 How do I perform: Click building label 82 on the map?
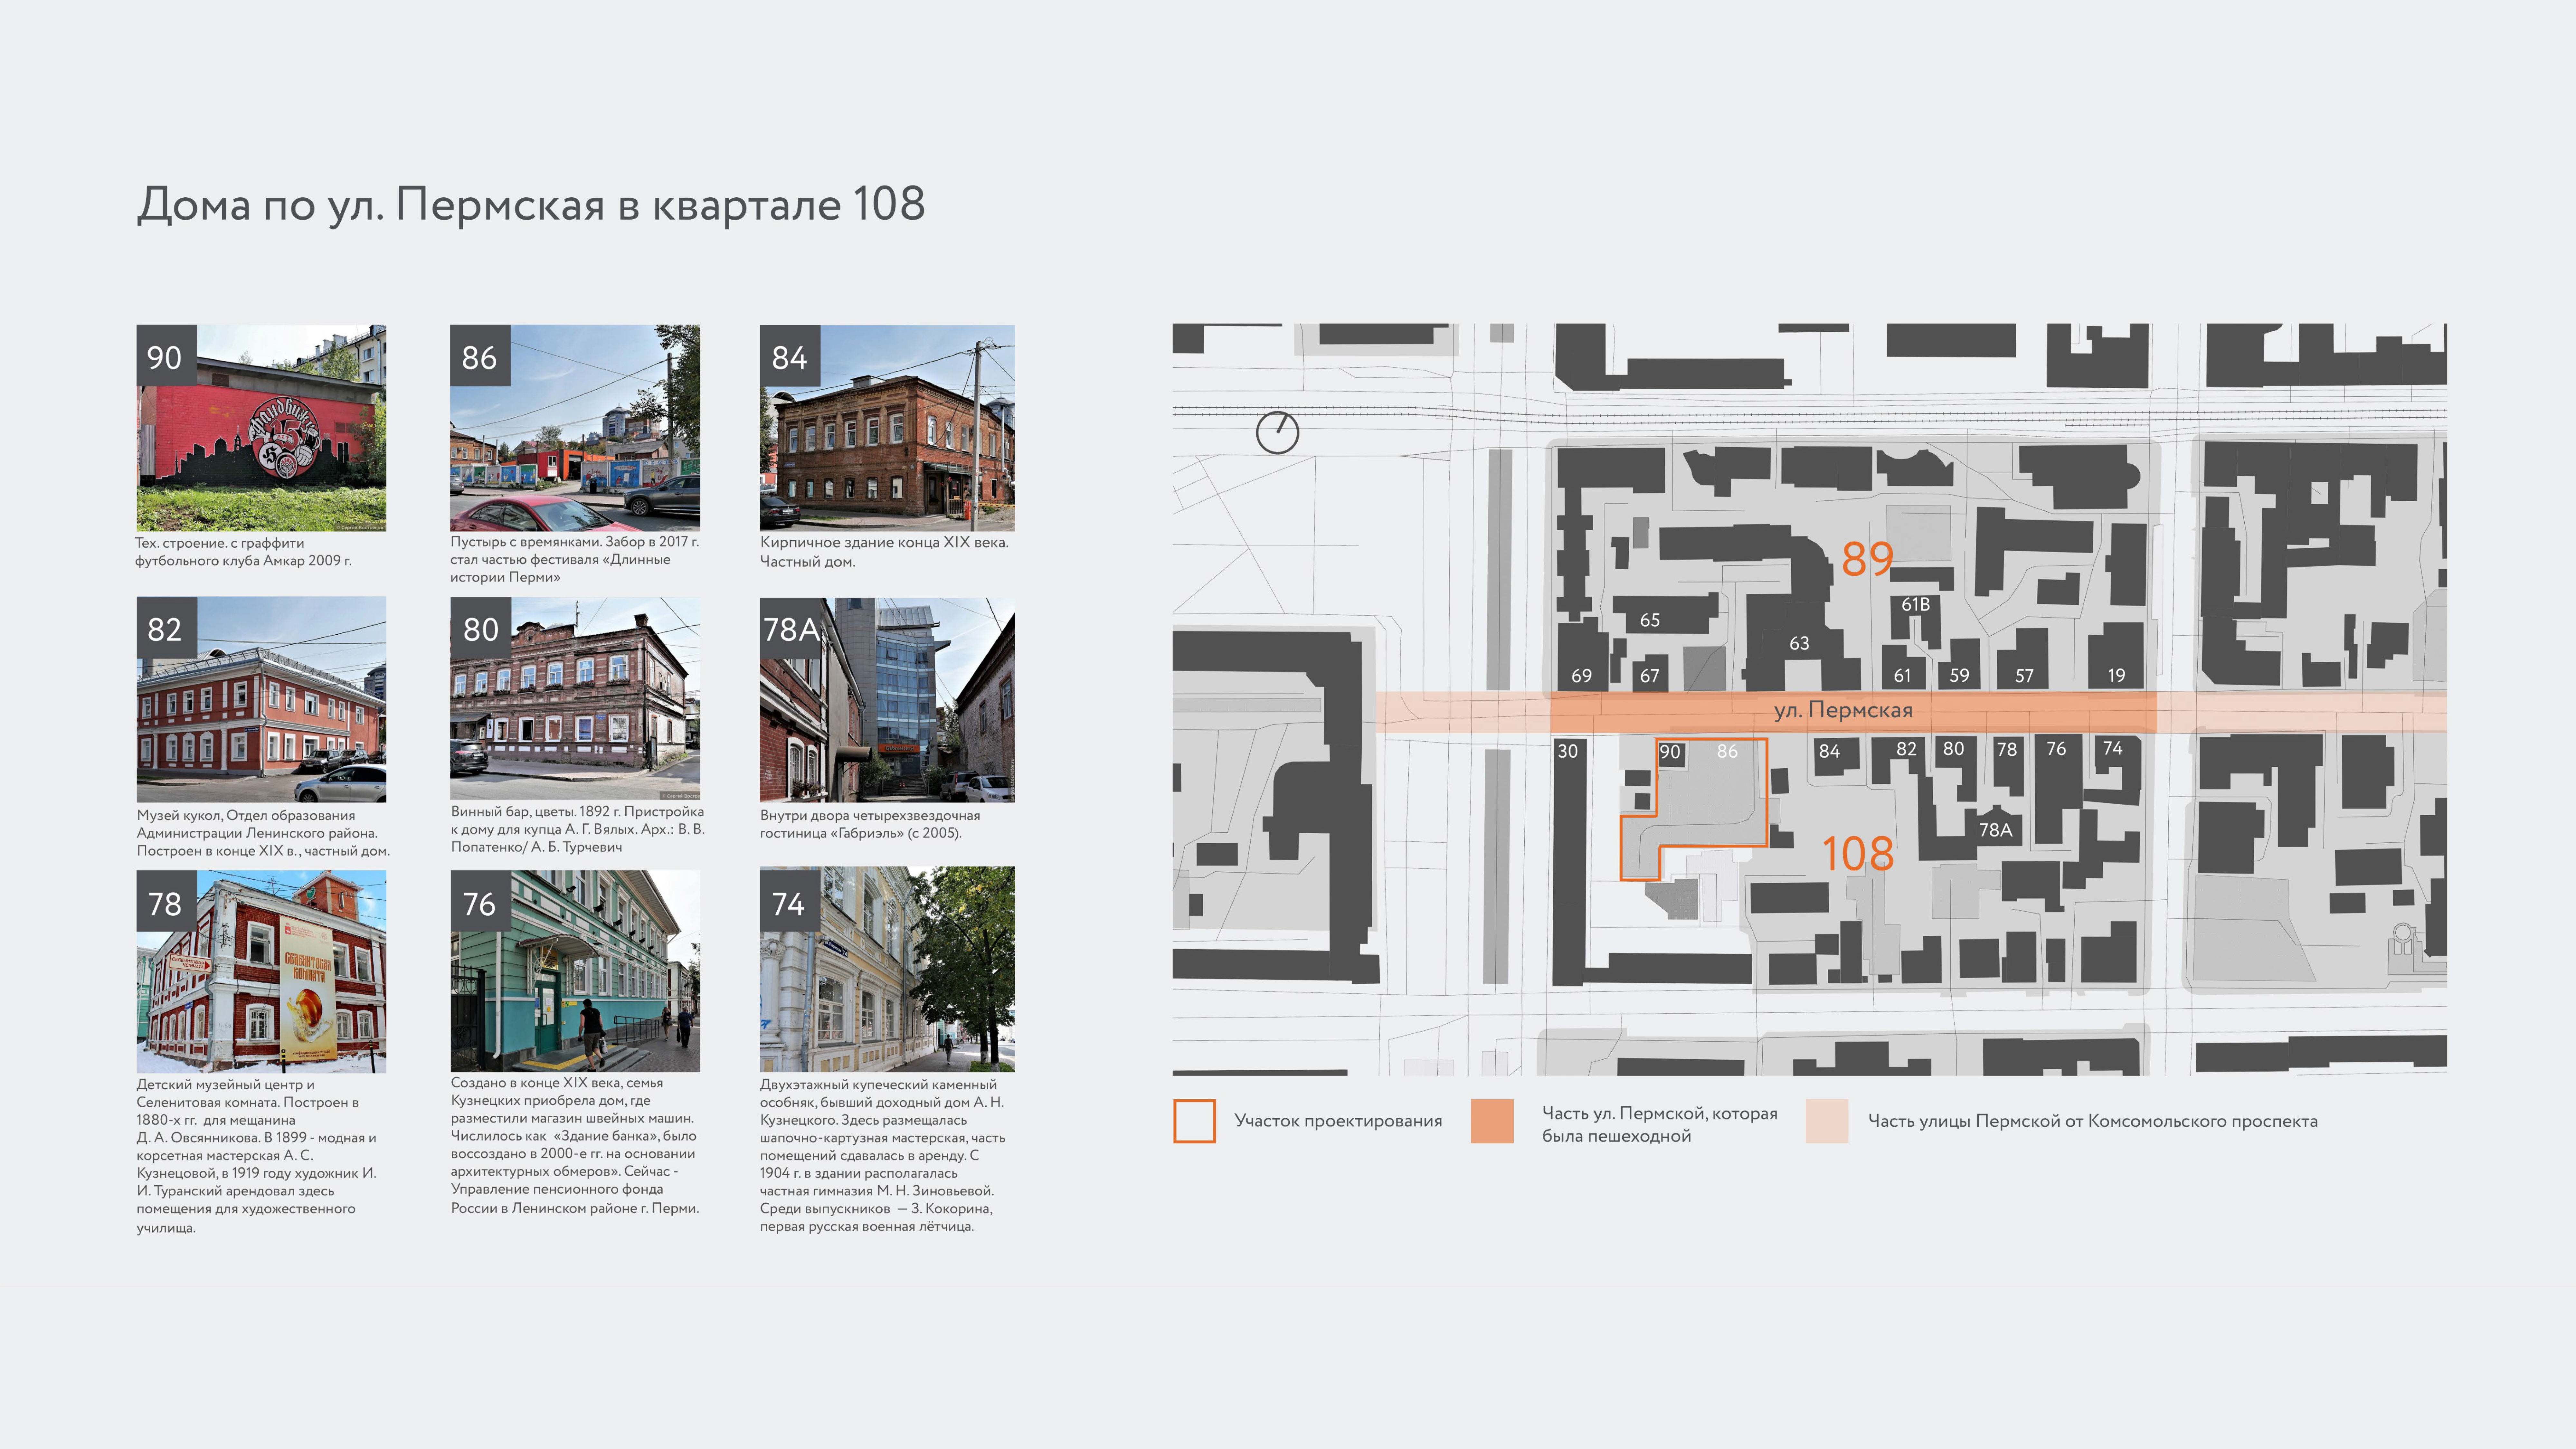click(x=1907, y=749)
